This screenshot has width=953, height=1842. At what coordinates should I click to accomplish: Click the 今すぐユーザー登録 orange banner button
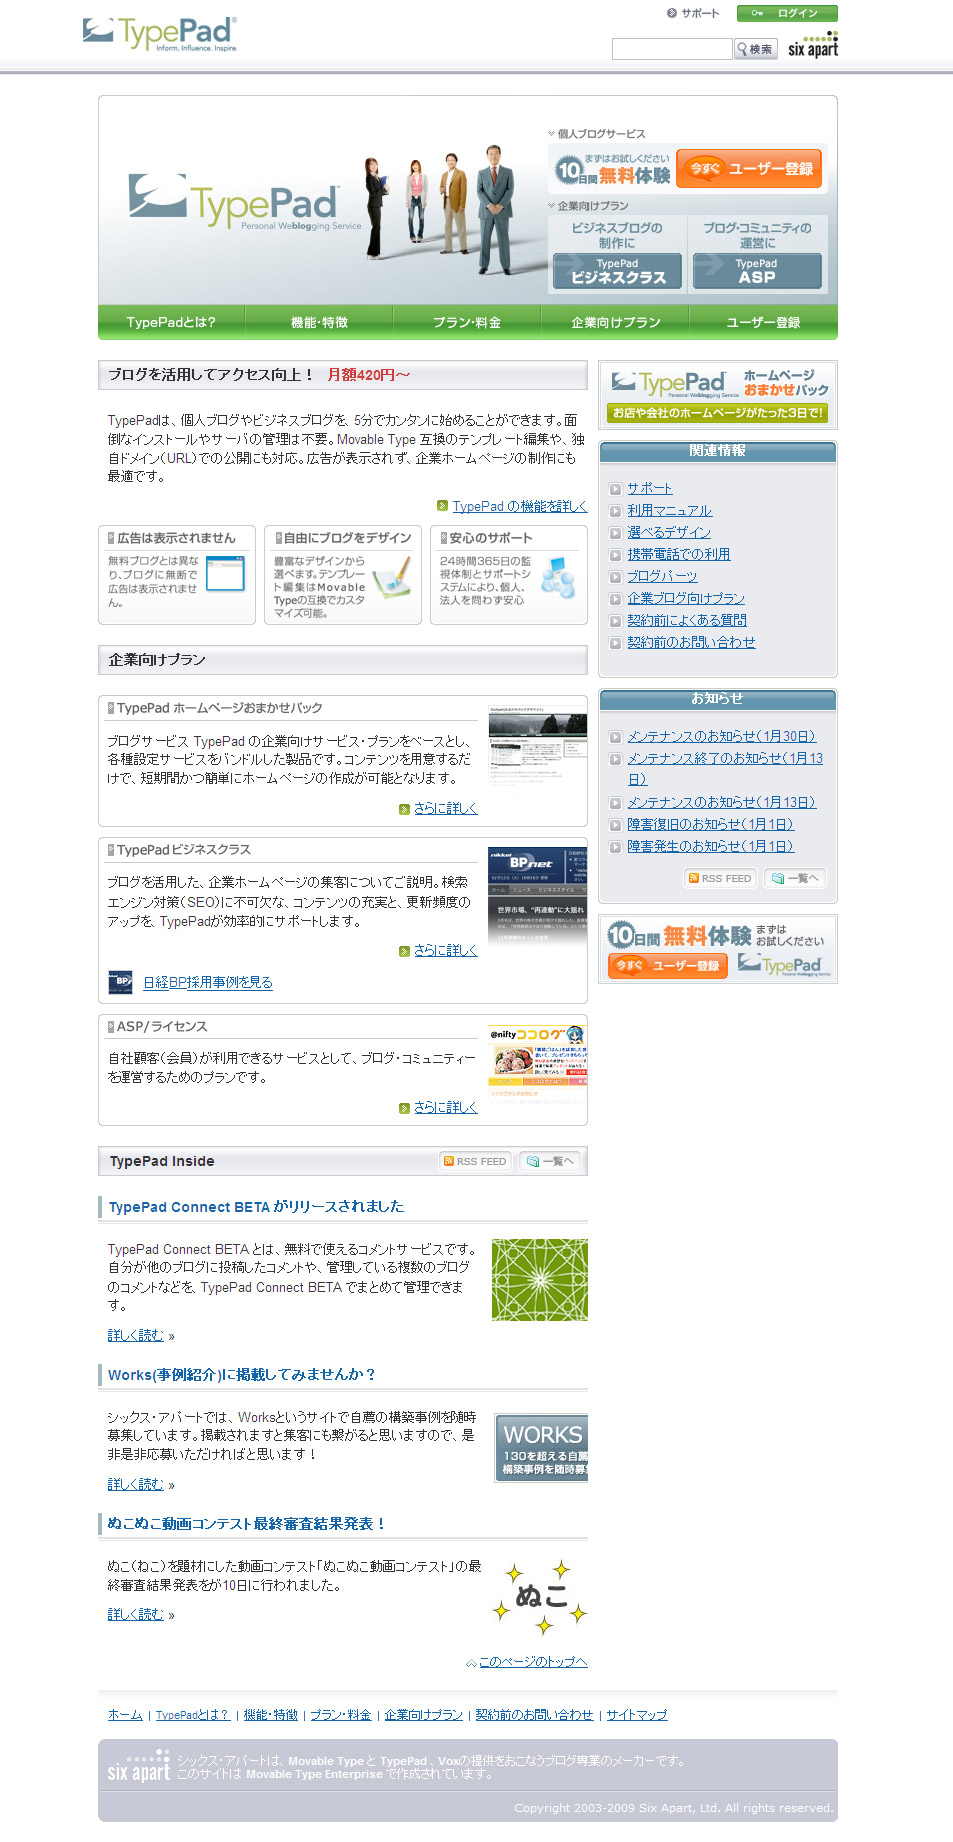point(750,169)
